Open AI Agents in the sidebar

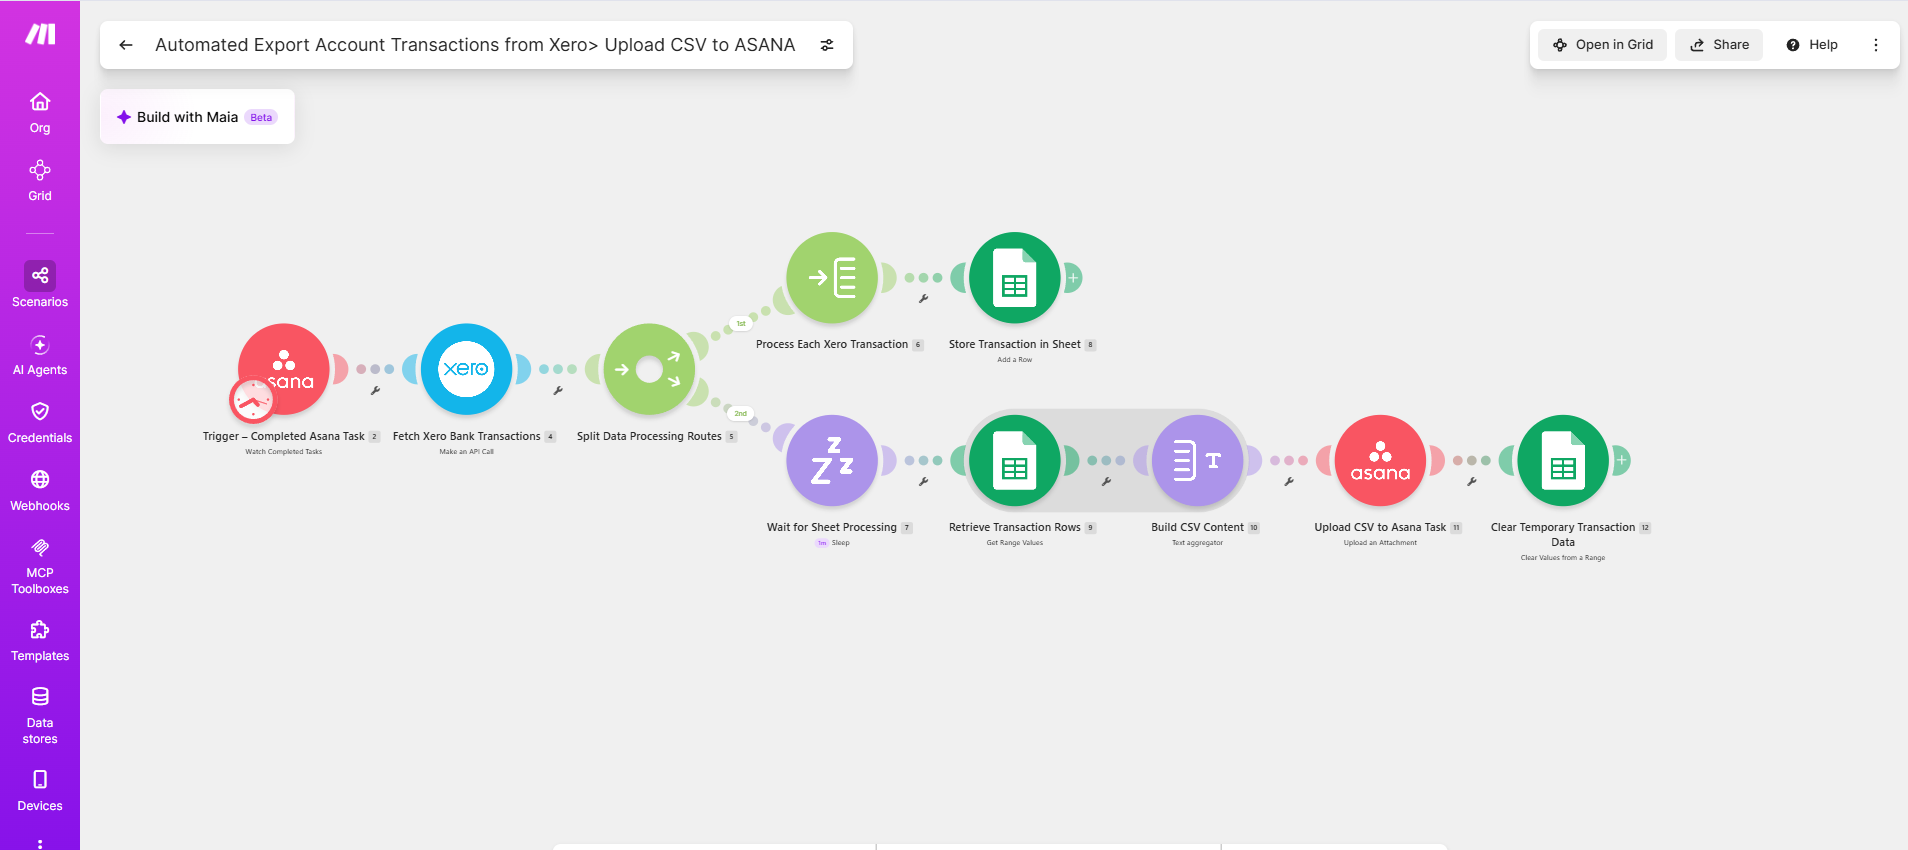click(40, 355)
